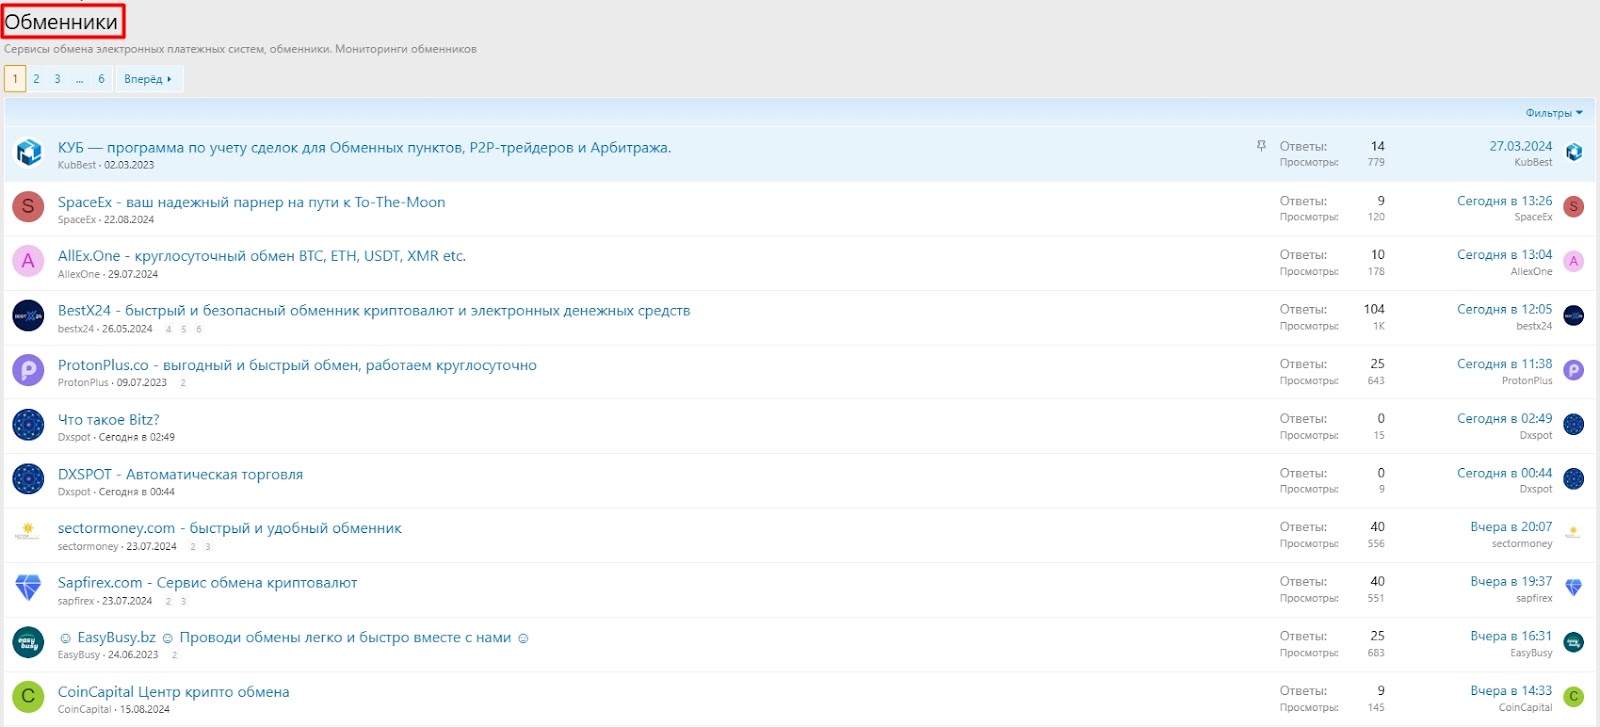Open the page ellipsis selector
This screenshot has width=1600, height=727.
click(79, 79)
